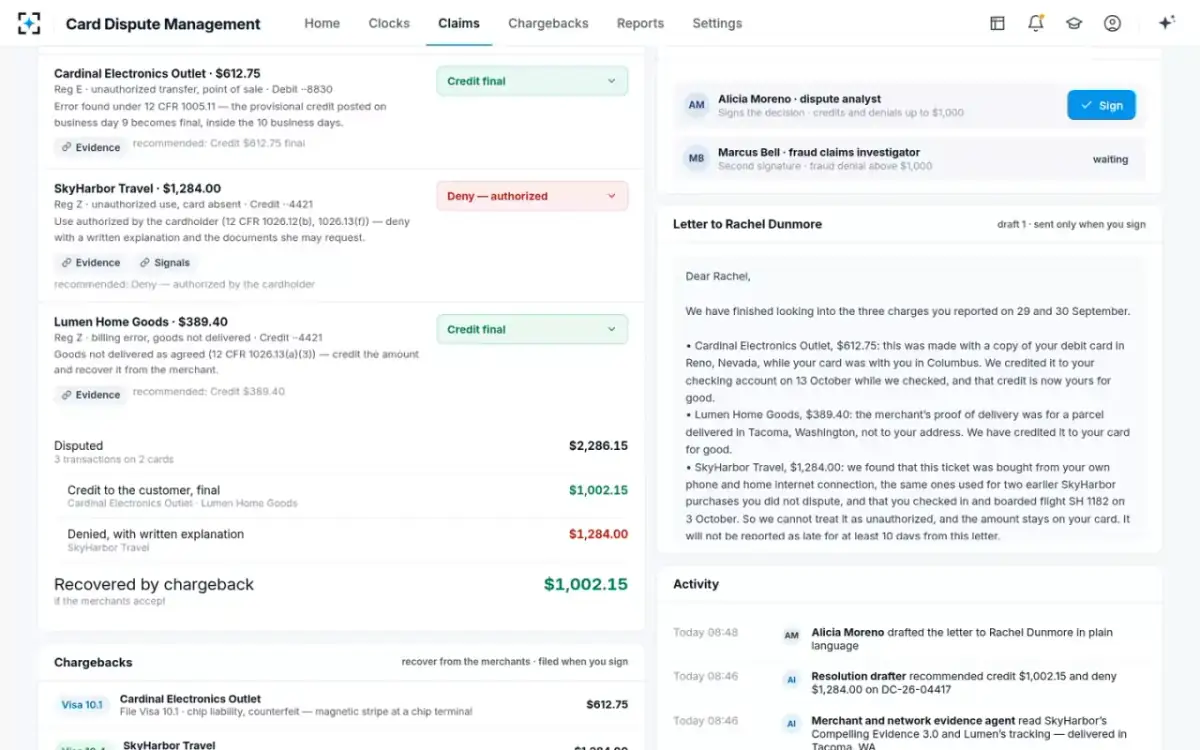Click Marcus Bell's MB avatar
This screenshot has width=1200, height=750.
[696, 158]
